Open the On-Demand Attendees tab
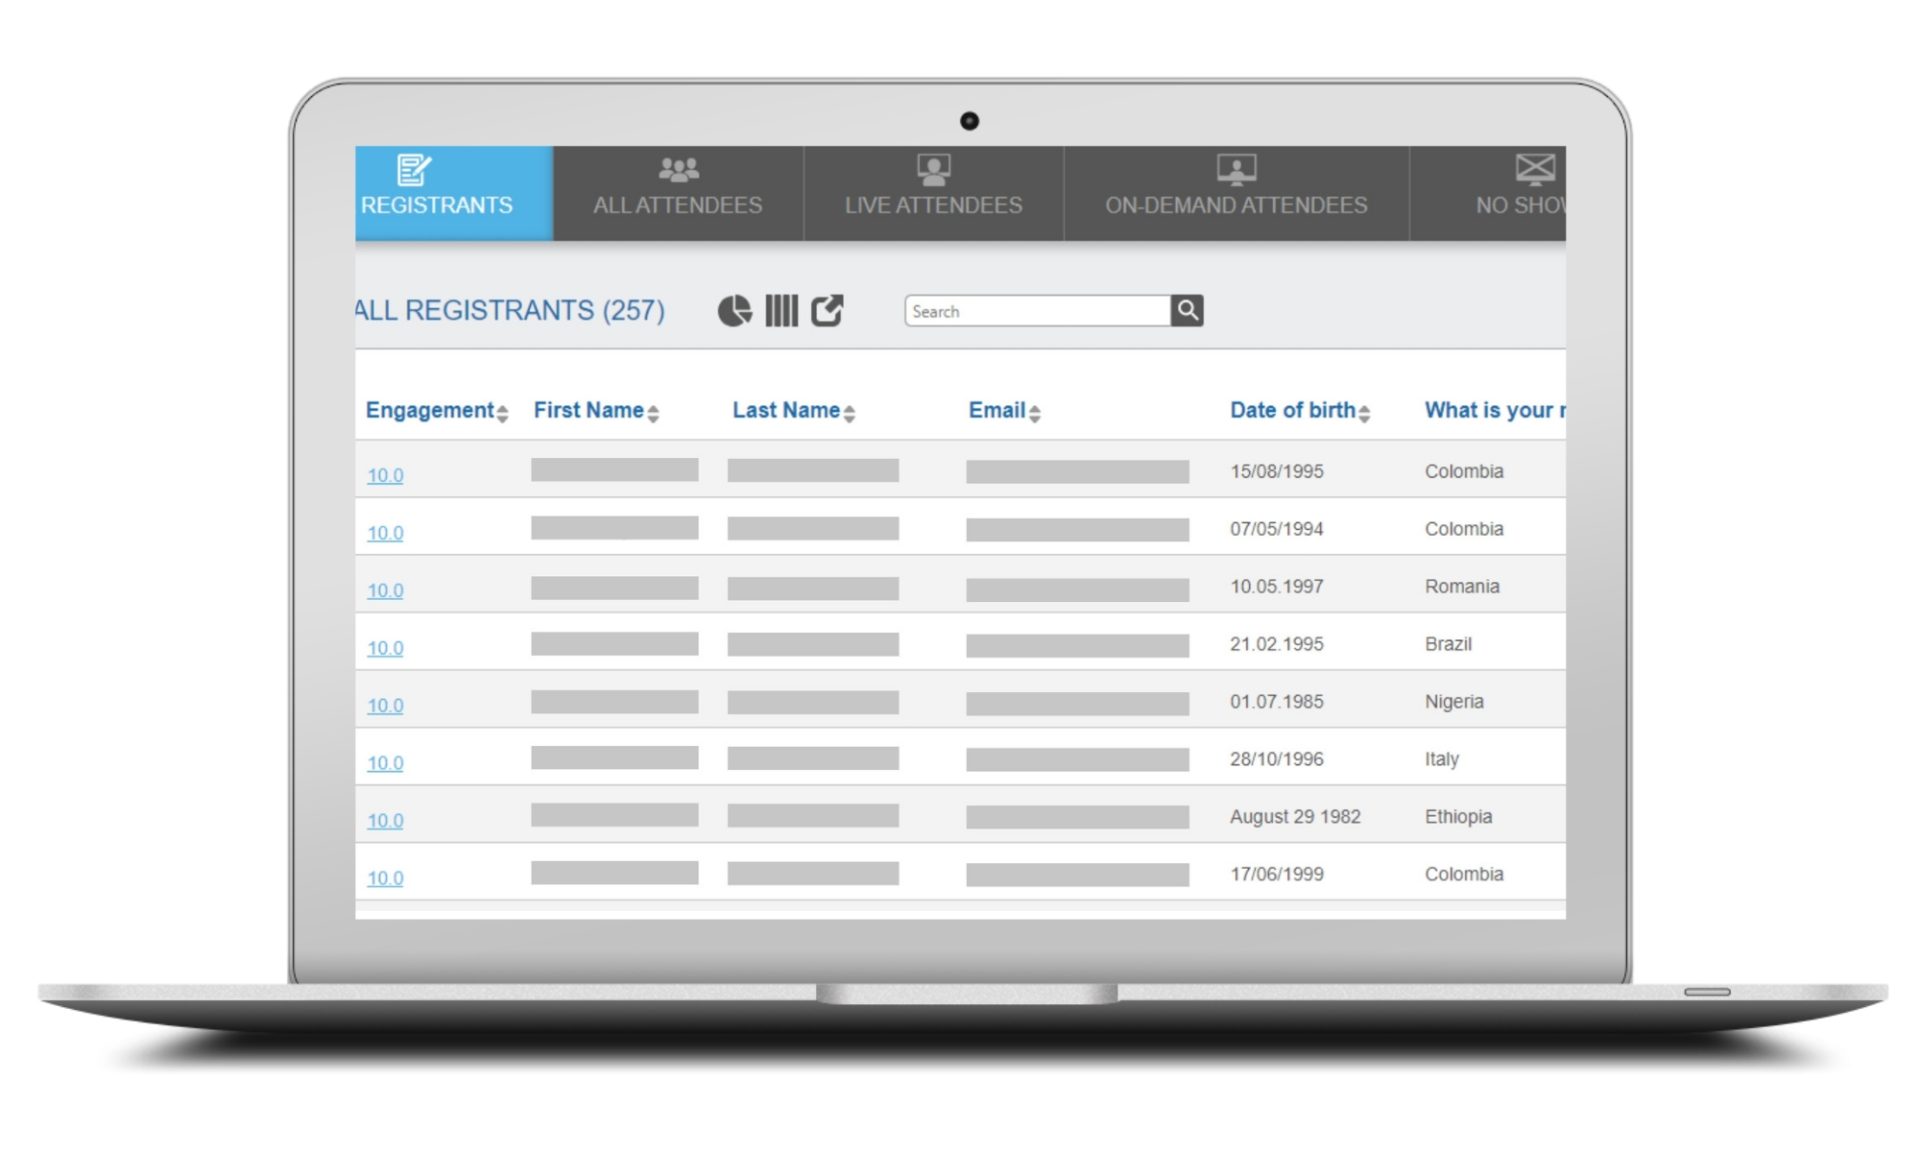 coord(1236,193)
